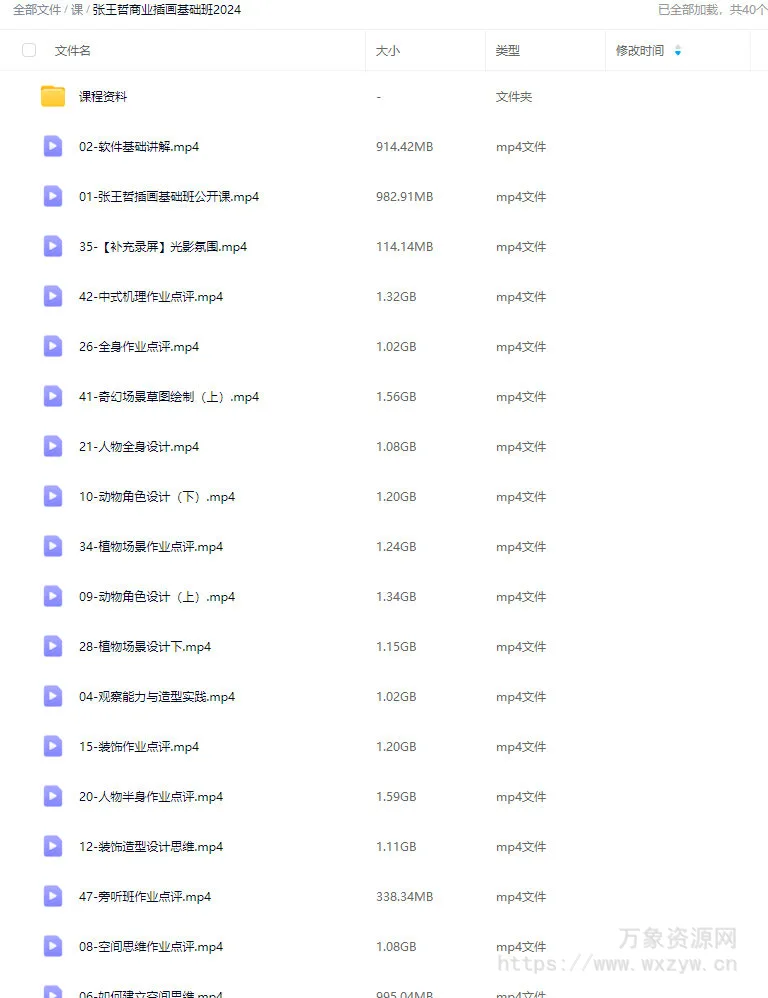The image size is (768, 998).
Task: Click video icon for 12-装饰造型设计思维.mp4
Action: click(x=53, y=846)
